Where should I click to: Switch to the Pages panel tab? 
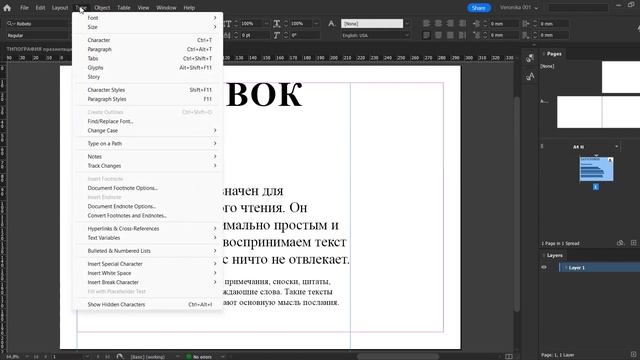pyautogui.click(x=554, y=54)
